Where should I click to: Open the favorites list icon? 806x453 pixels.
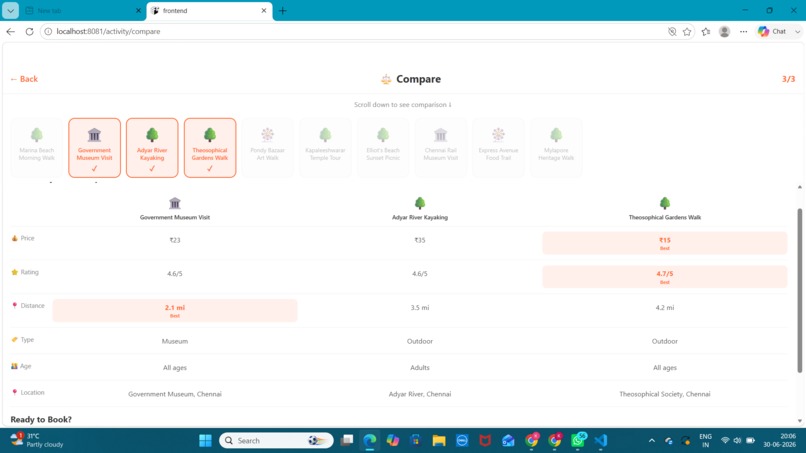click(706, 31)
